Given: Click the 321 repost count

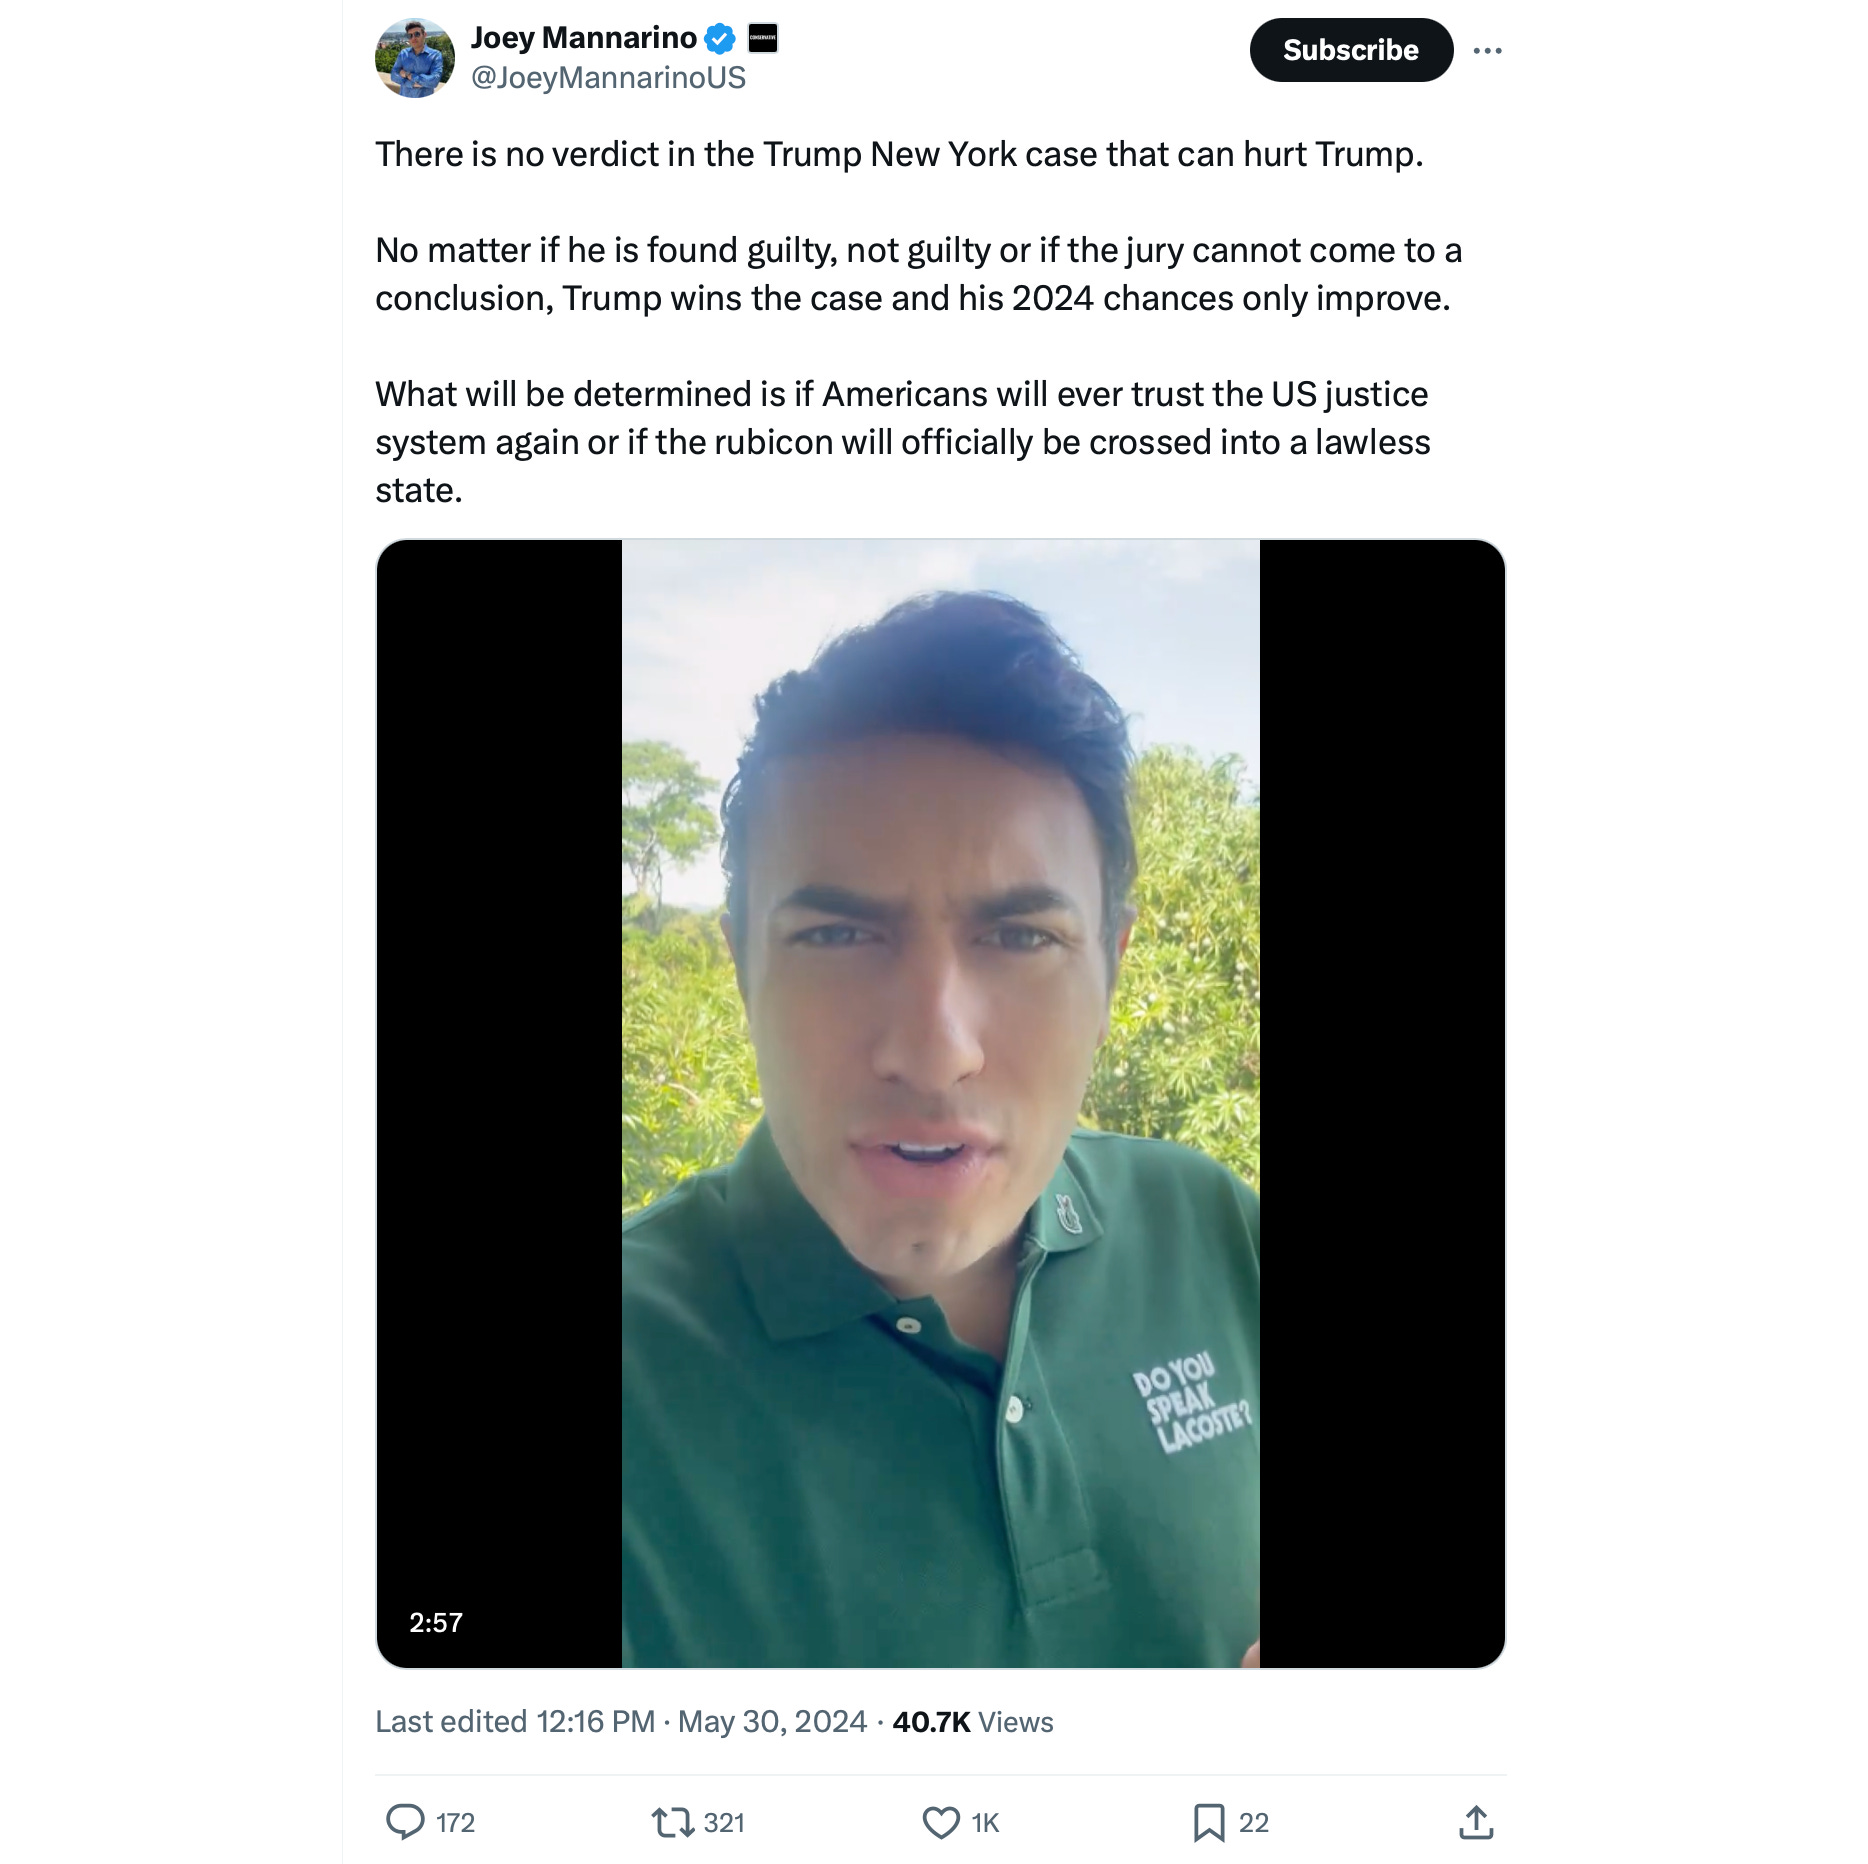Looking at the screenshot, I should click(724, 1822).
